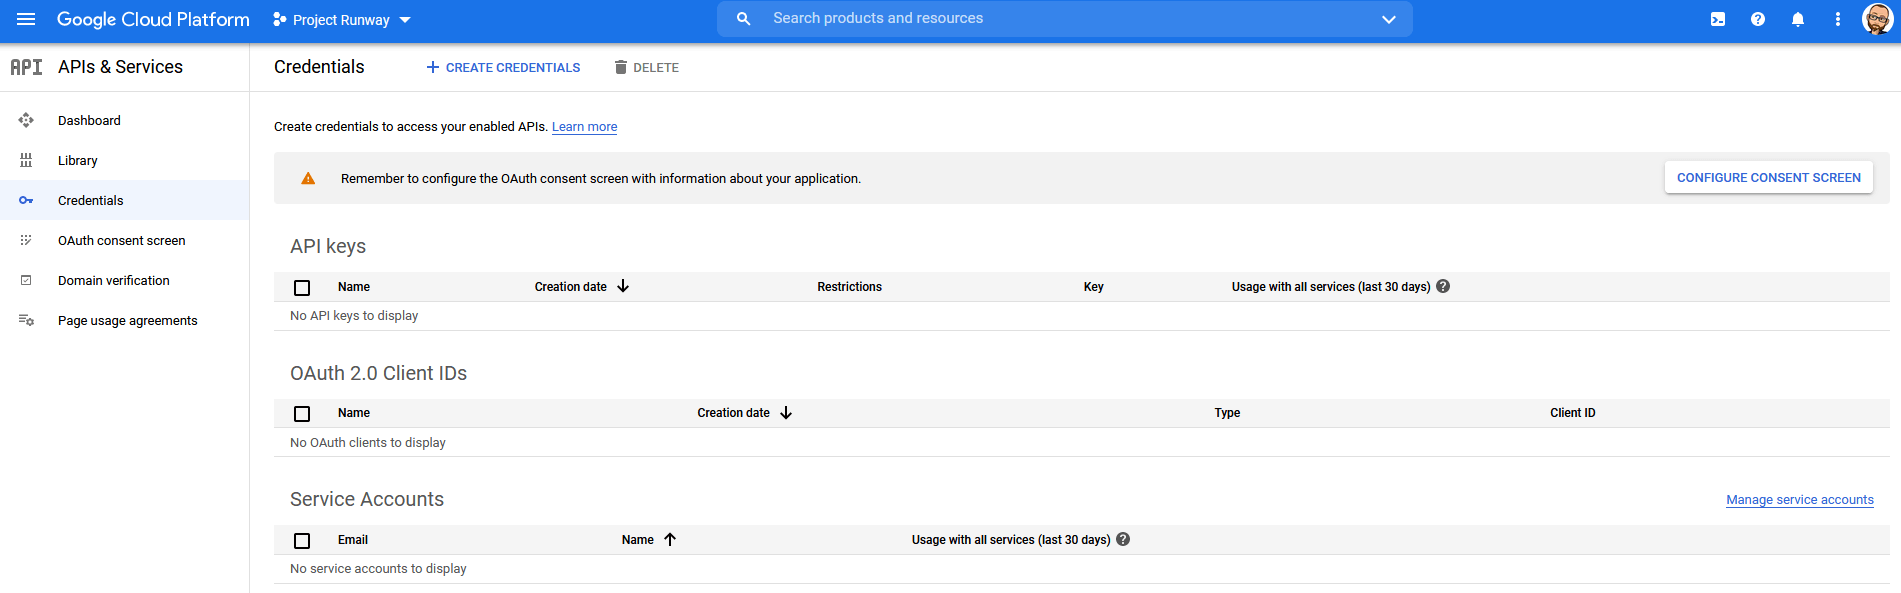Select all API keys checkbox
This screenshot has height=593, width=1901.
pos(302,287)
